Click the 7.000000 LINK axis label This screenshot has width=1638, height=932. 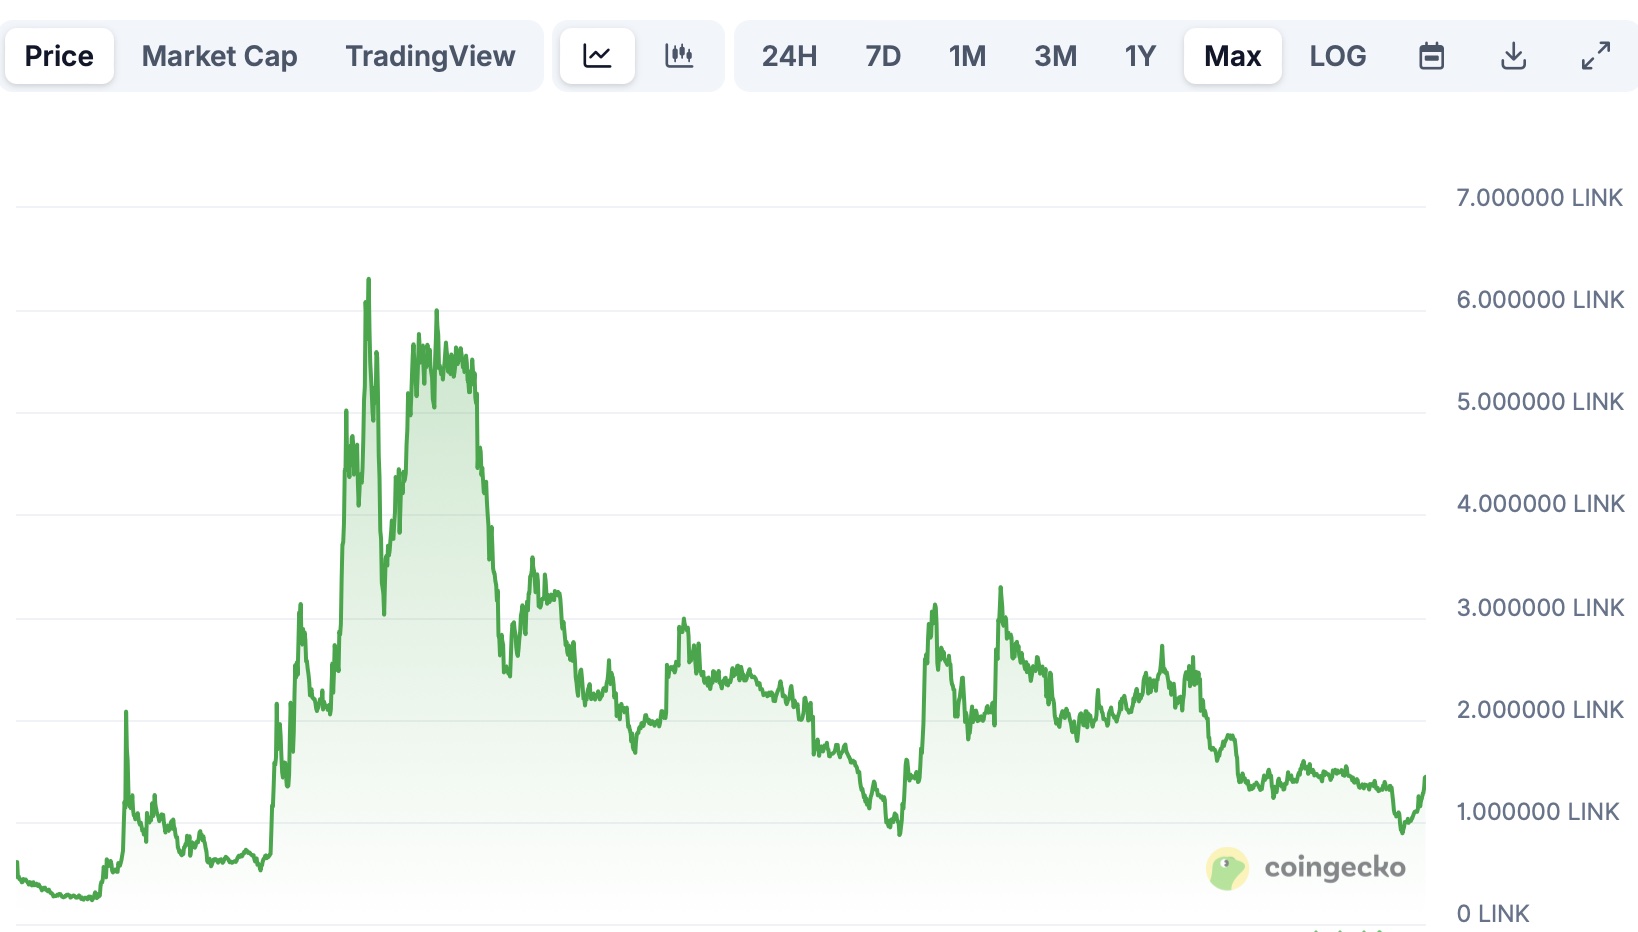click(1539, 198)
